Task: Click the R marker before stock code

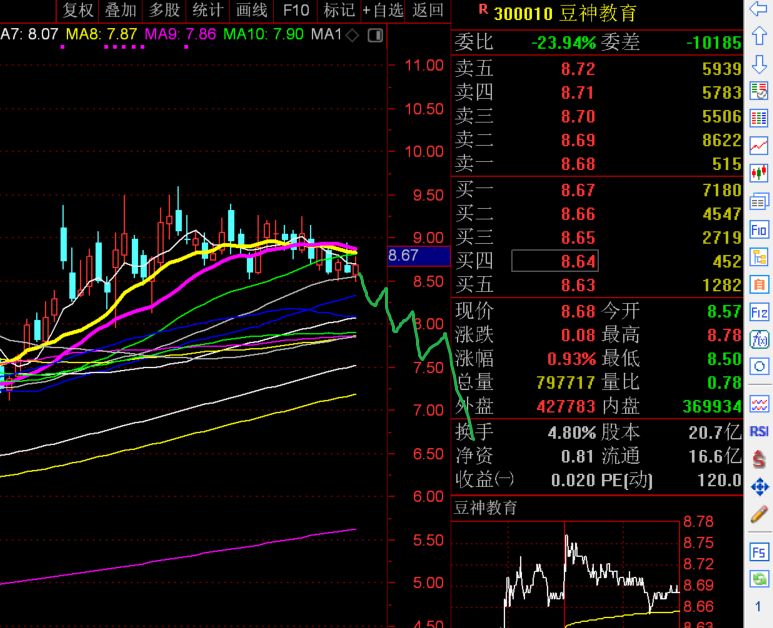Action: tap(483, 9)
